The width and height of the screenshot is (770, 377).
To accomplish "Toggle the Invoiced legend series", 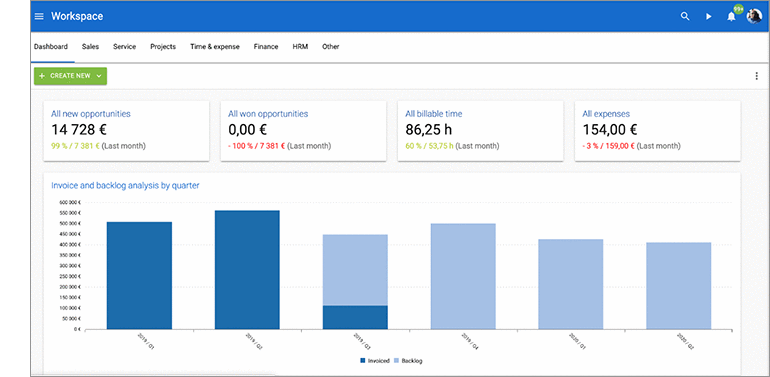I will click(x=375, y=361).
